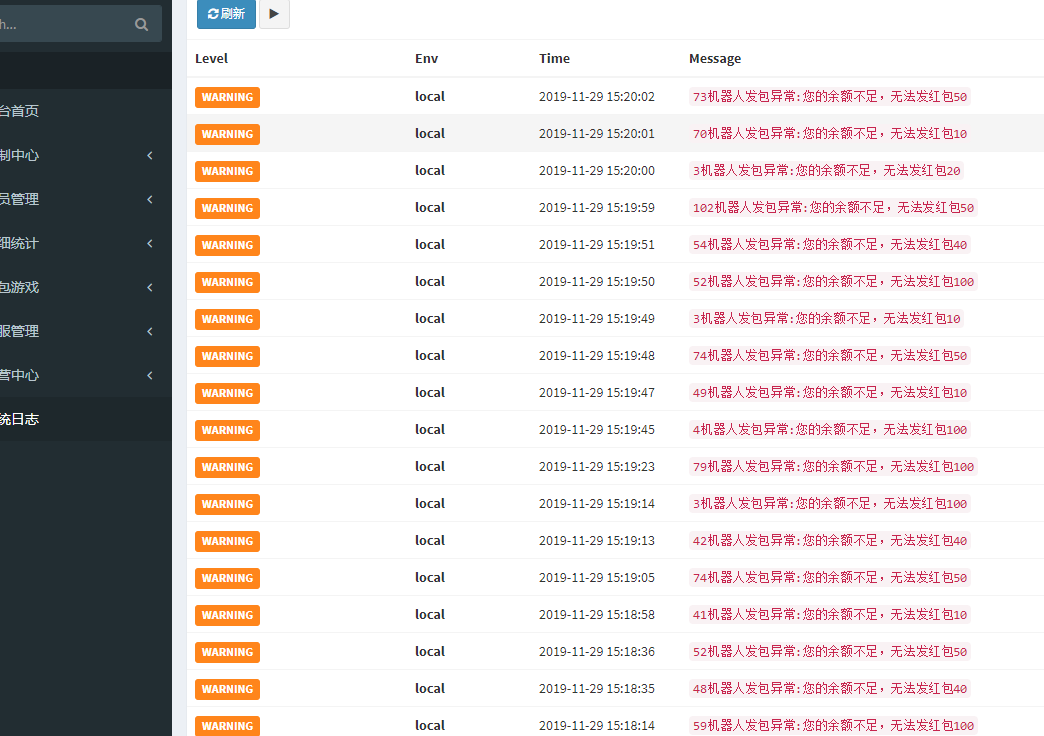Screen dimensions: 1044x736
Task: Expand the 细统计 sidebar section
Action: click(x=75, y=243)
